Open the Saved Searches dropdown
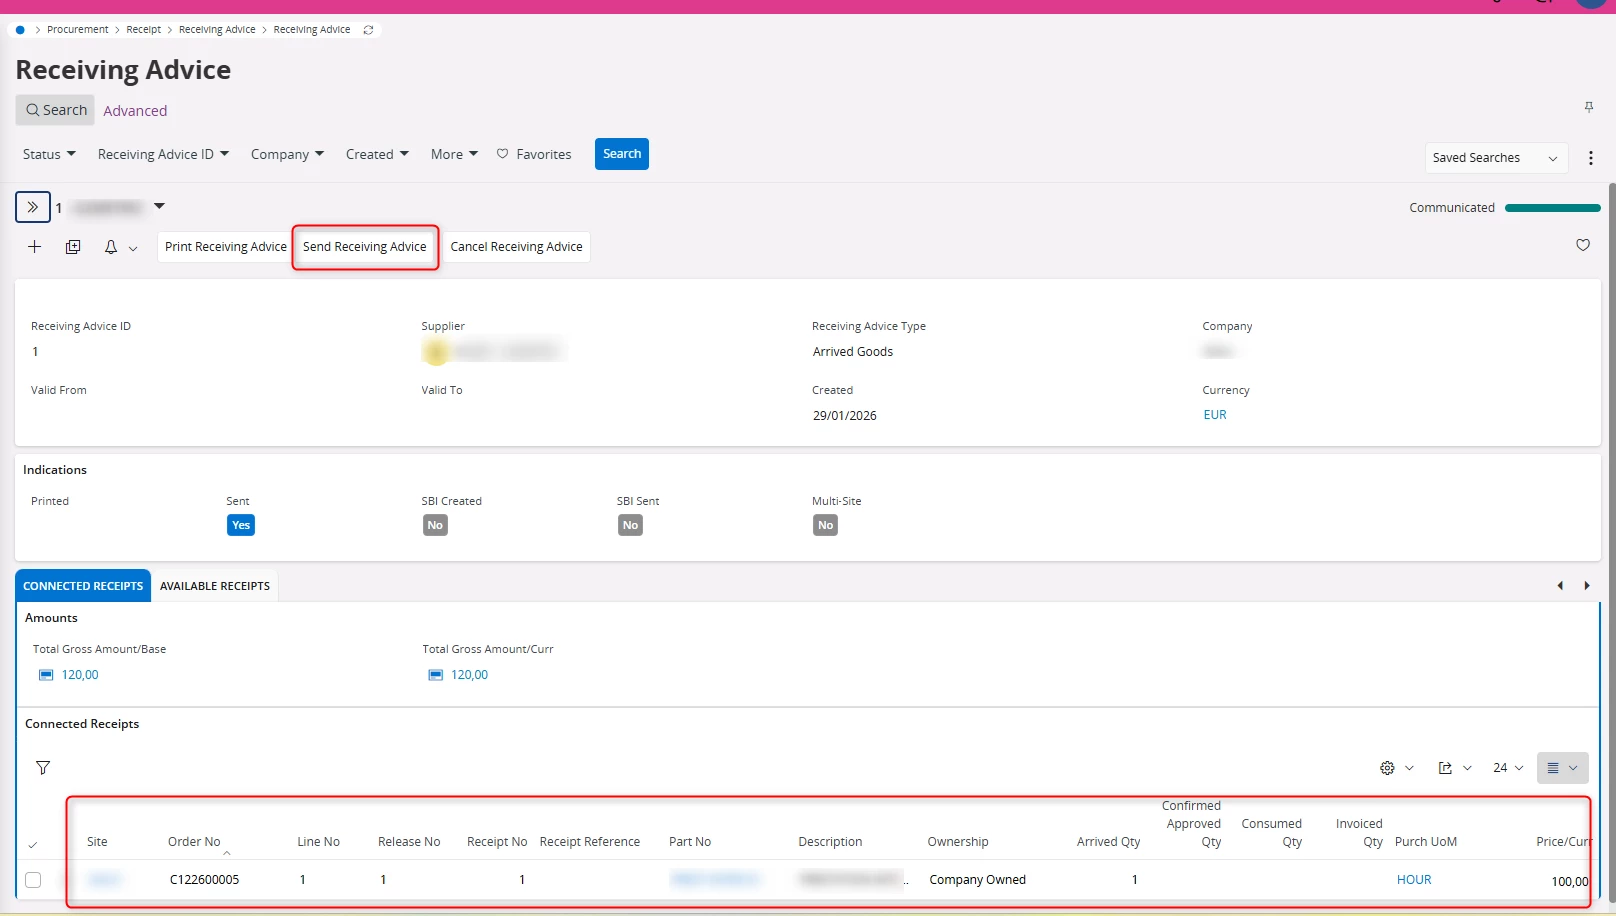1616x916 pixels. [1494, 158]
